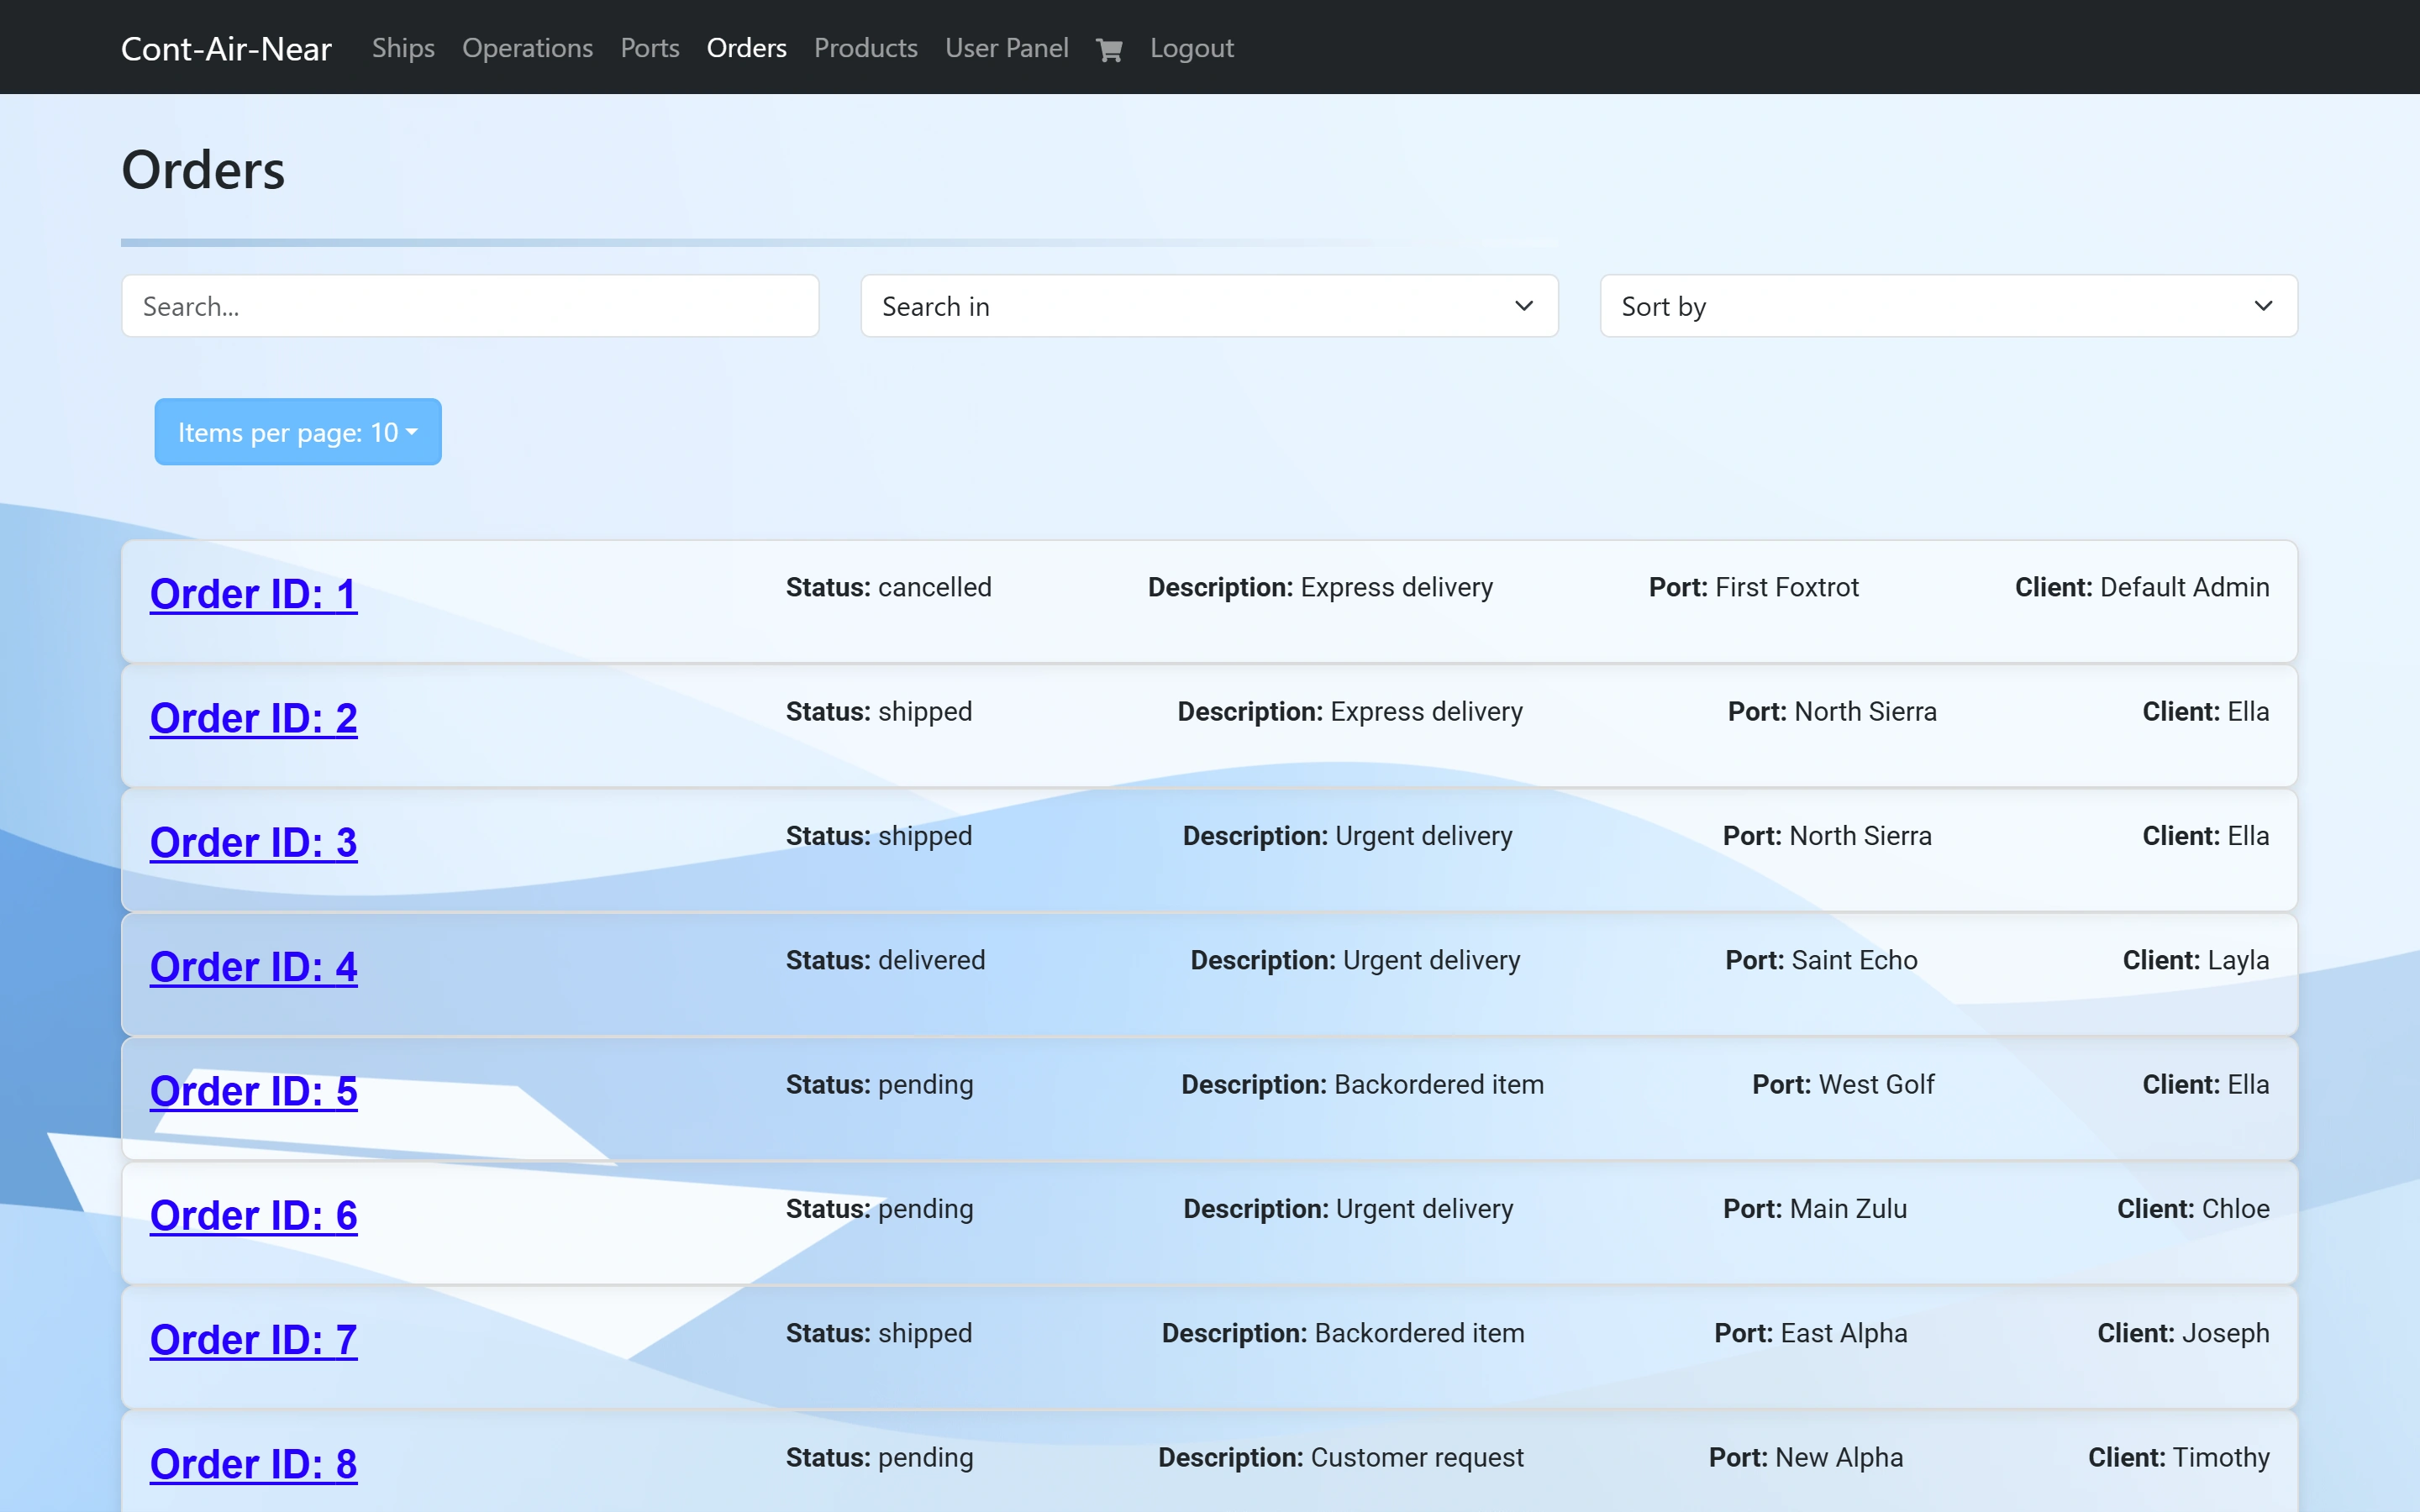Expand the Sort by dropdown

[1948, 306]
